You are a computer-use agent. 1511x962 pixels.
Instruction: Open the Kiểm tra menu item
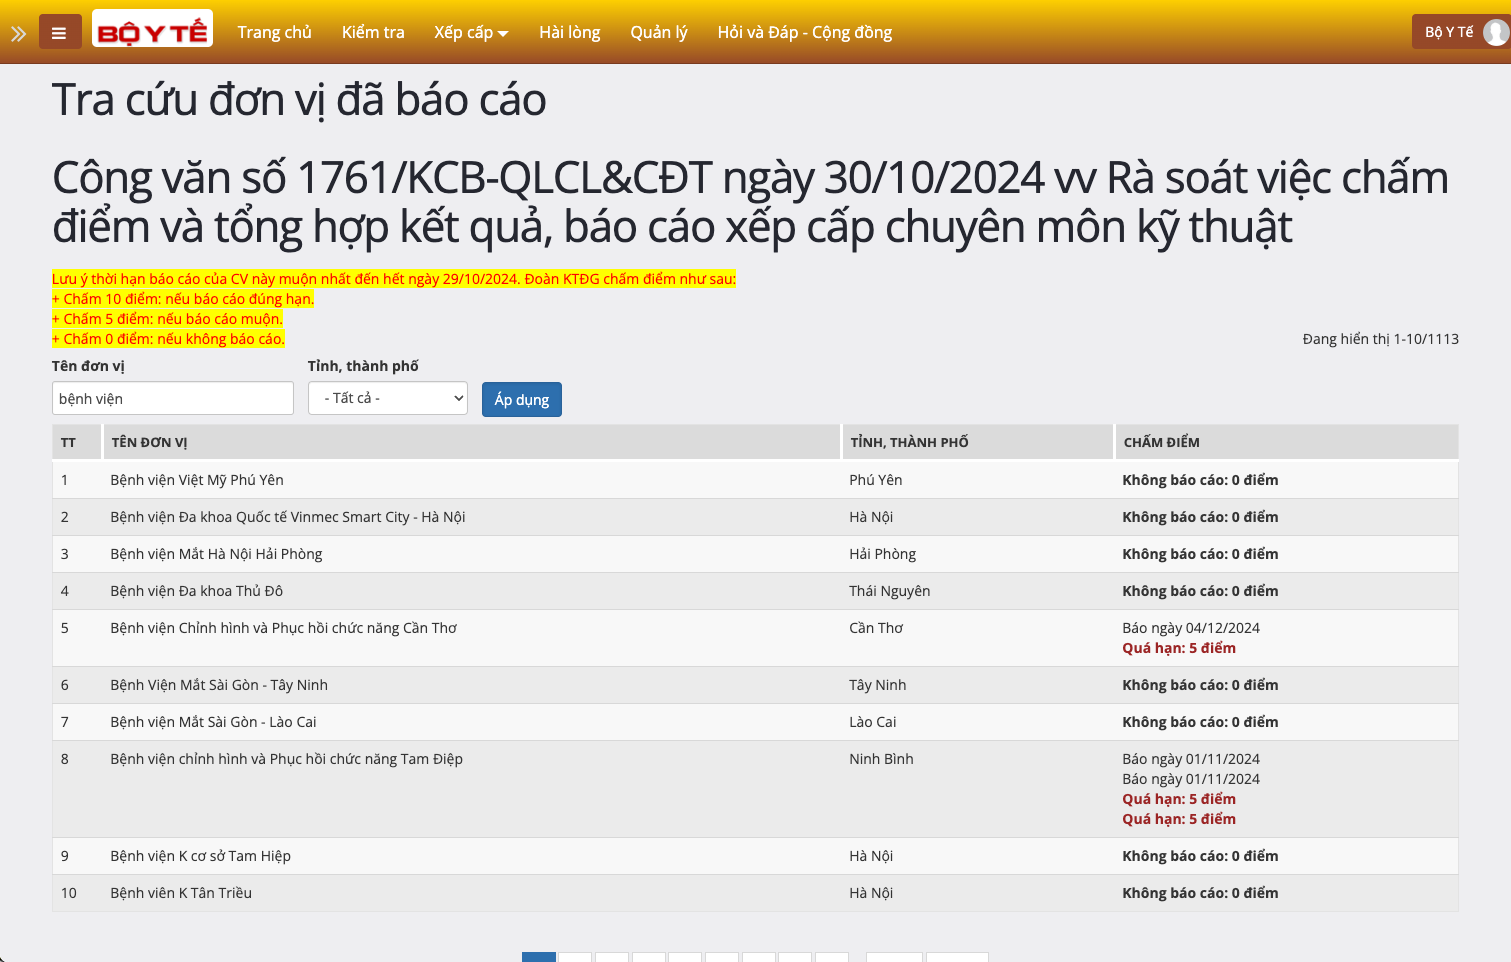373,32
